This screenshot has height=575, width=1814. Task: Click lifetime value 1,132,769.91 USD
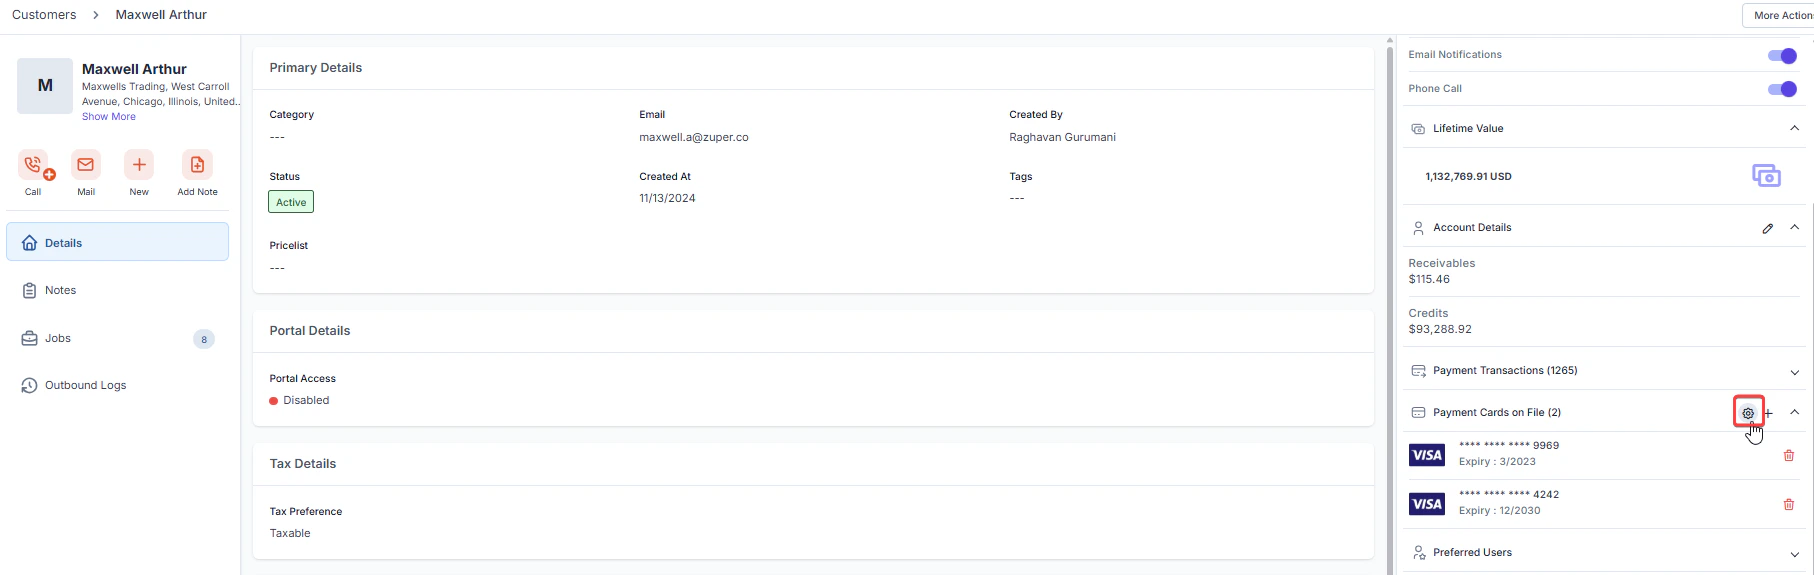pyautogui.click(x=1468, y=176)
